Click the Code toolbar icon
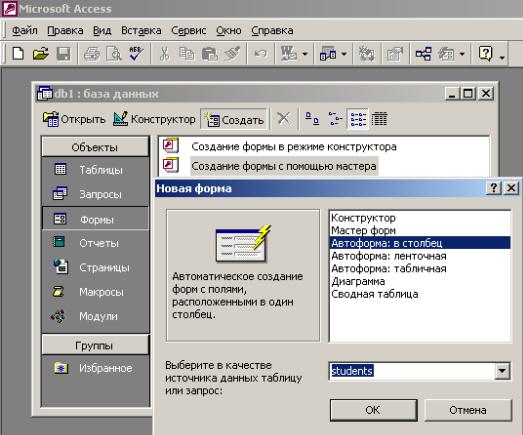The image size is (523, 435). (x=366, y=53)
